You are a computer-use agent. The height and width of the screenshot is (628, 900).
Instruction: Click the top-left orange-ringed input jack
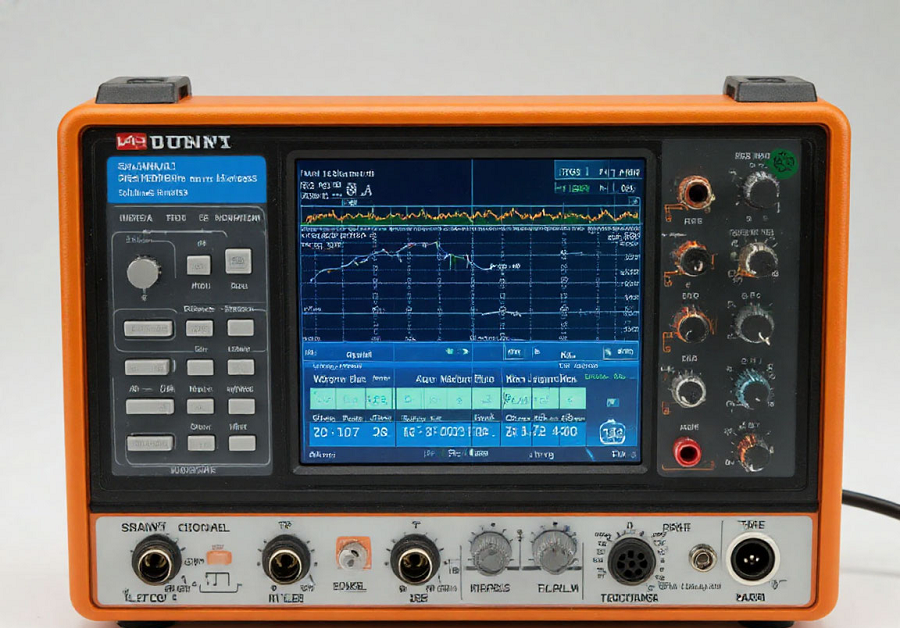tap(693, 191)
